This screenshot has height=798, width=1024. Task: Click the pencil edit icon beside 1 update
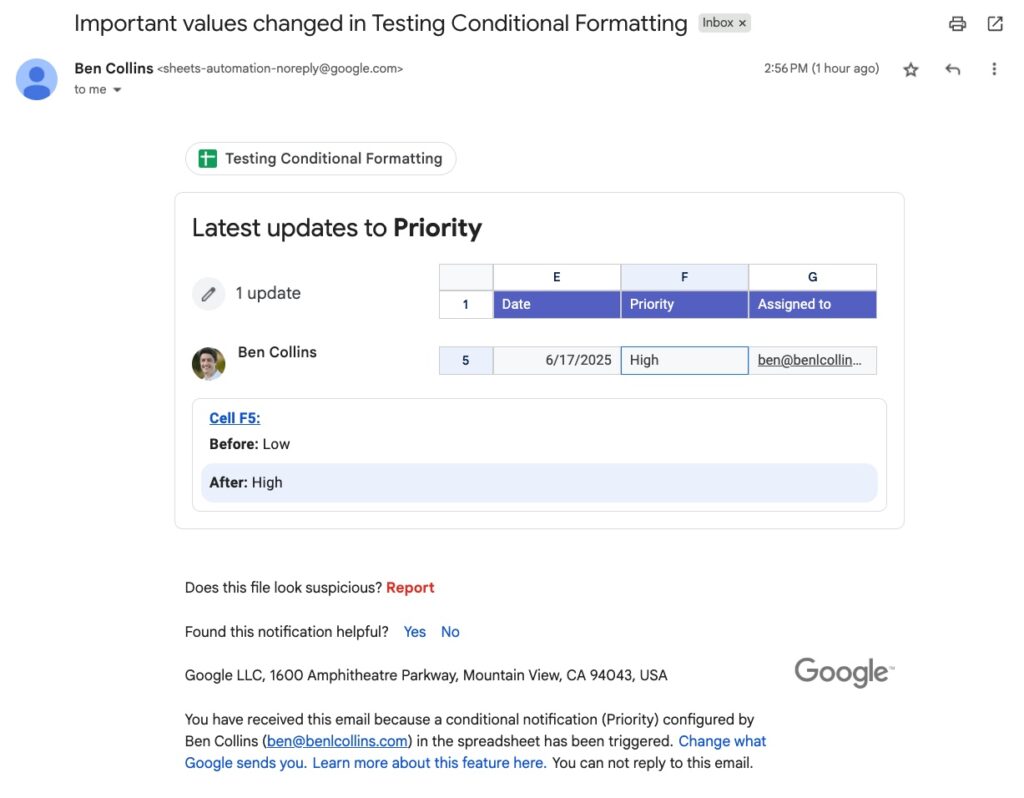(x=208, y=294)
